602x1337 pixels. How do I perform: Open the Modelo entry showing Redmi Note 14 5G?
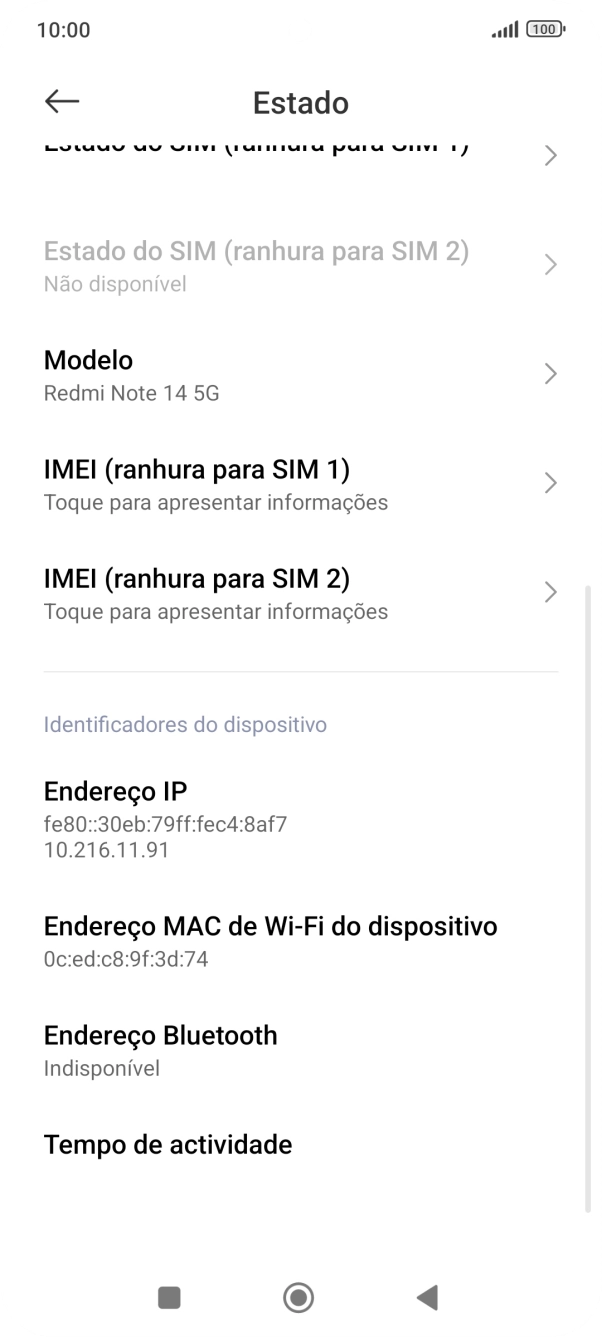(x=300, y=374)
